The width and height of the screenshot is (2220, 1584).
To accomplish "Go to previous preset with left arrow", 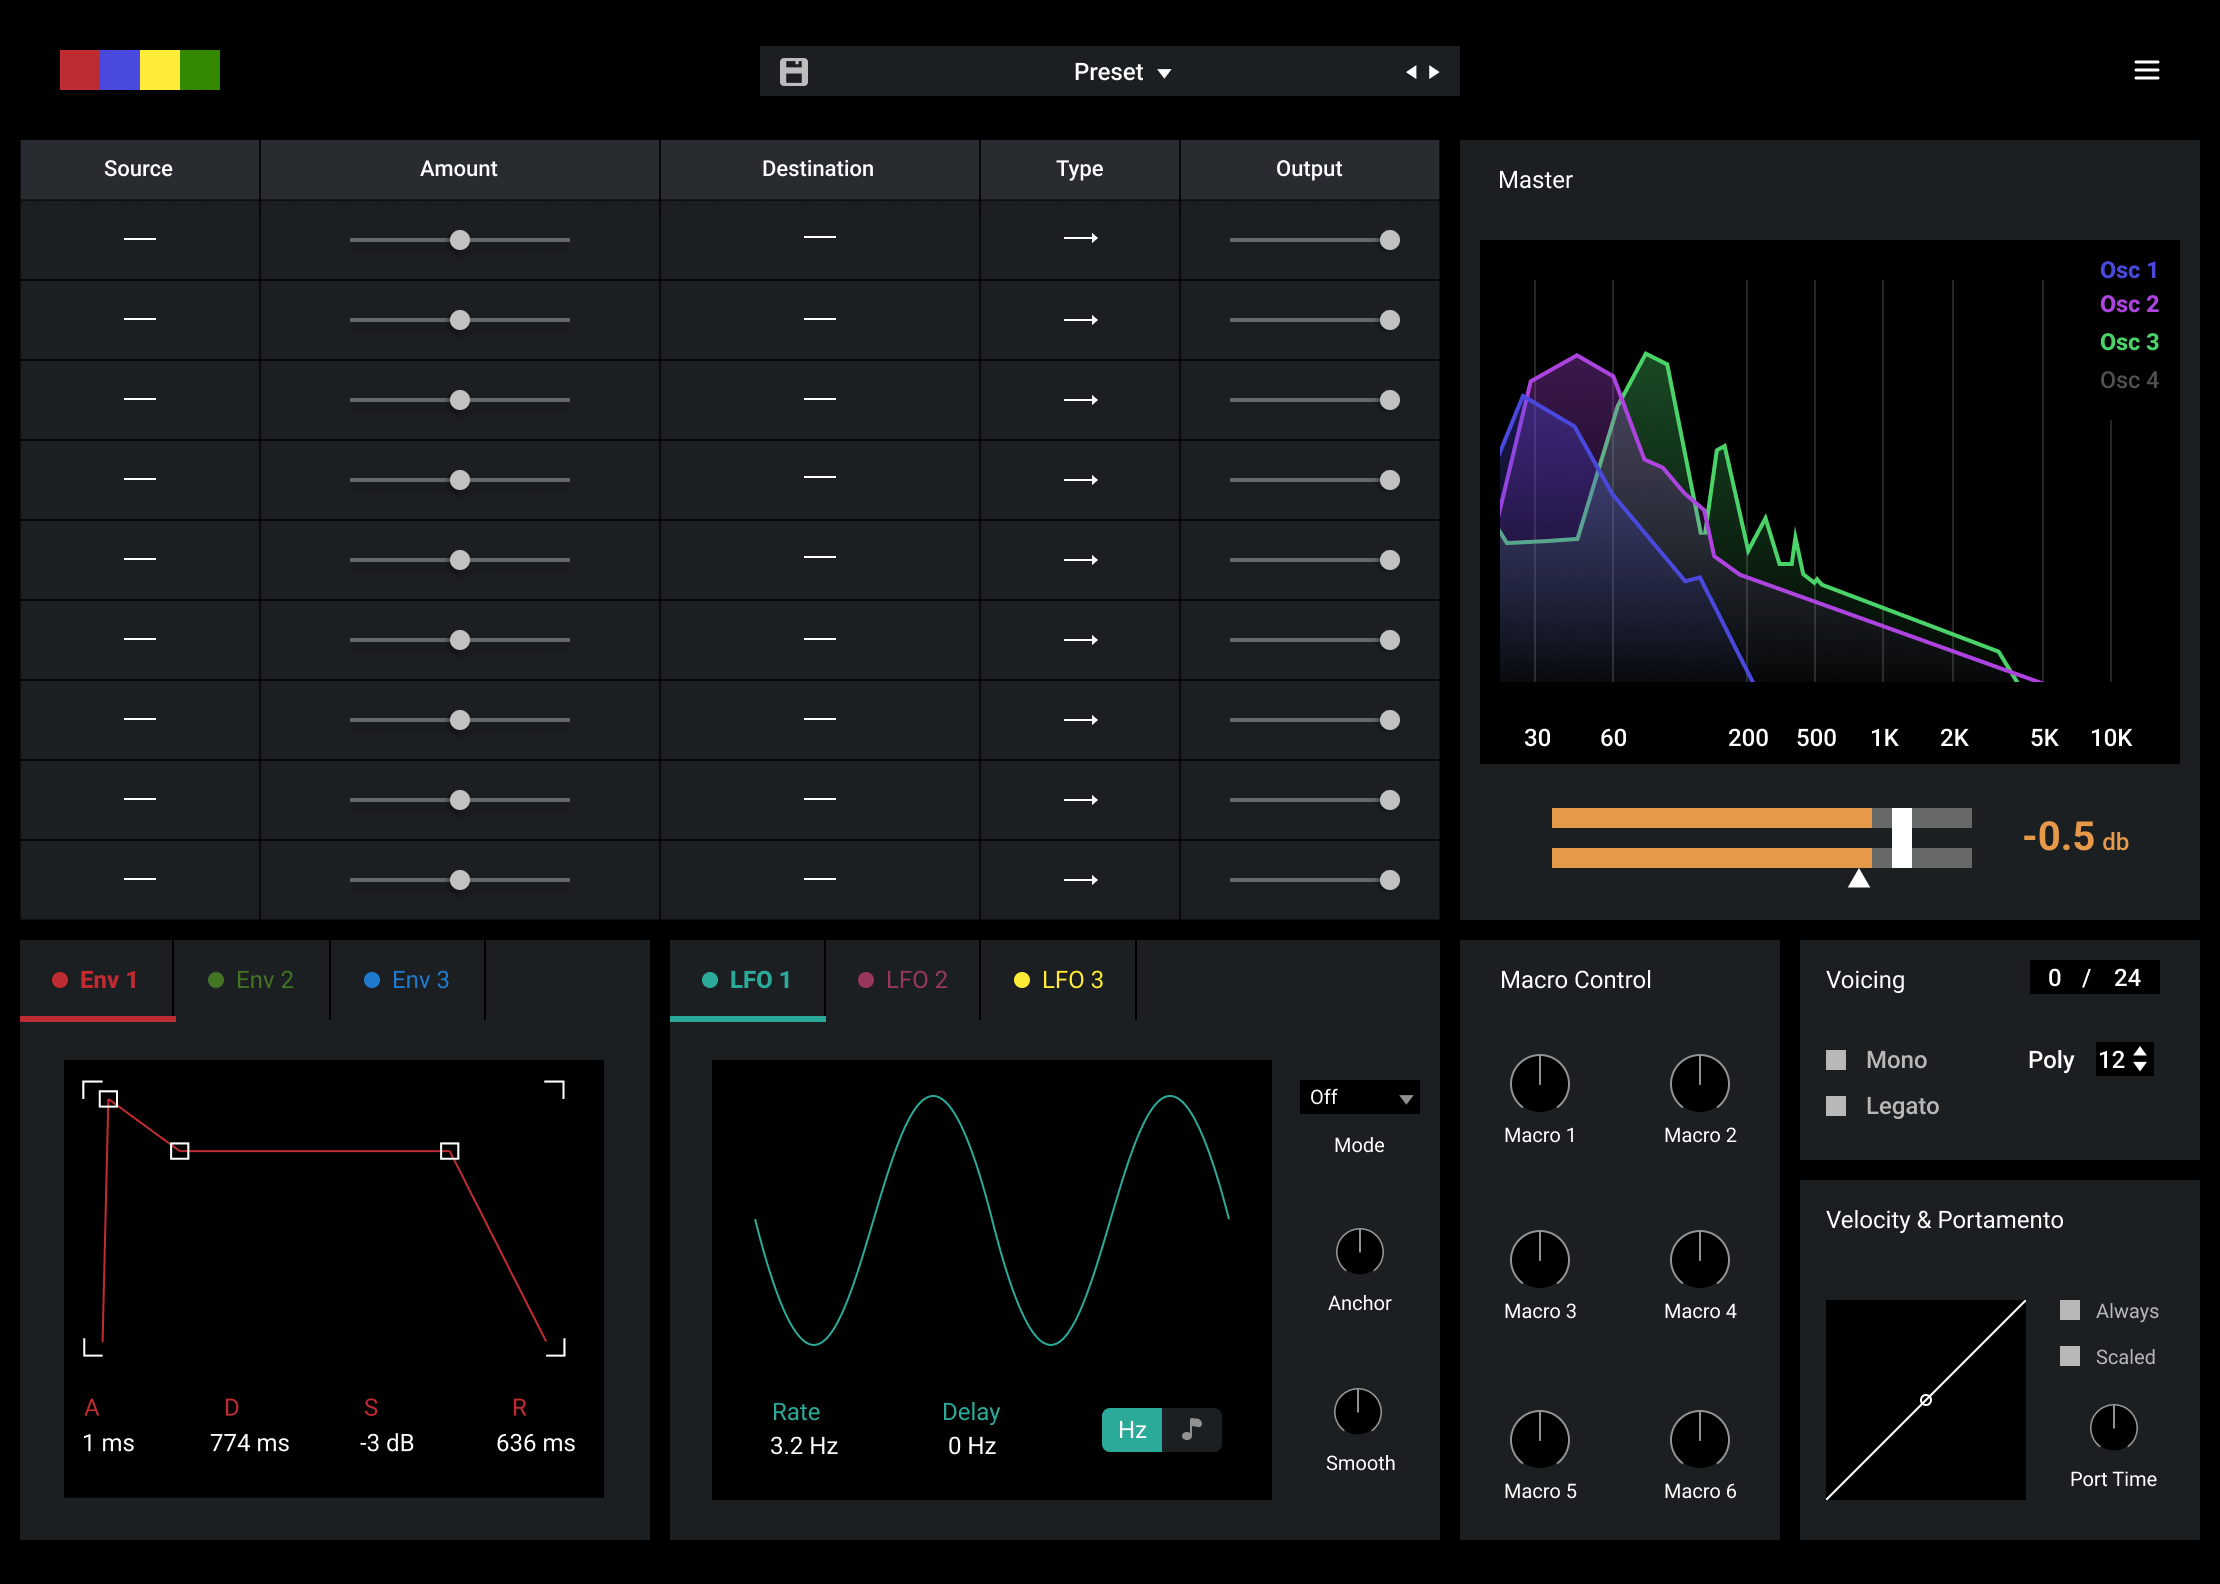I will coord(1411,72).
